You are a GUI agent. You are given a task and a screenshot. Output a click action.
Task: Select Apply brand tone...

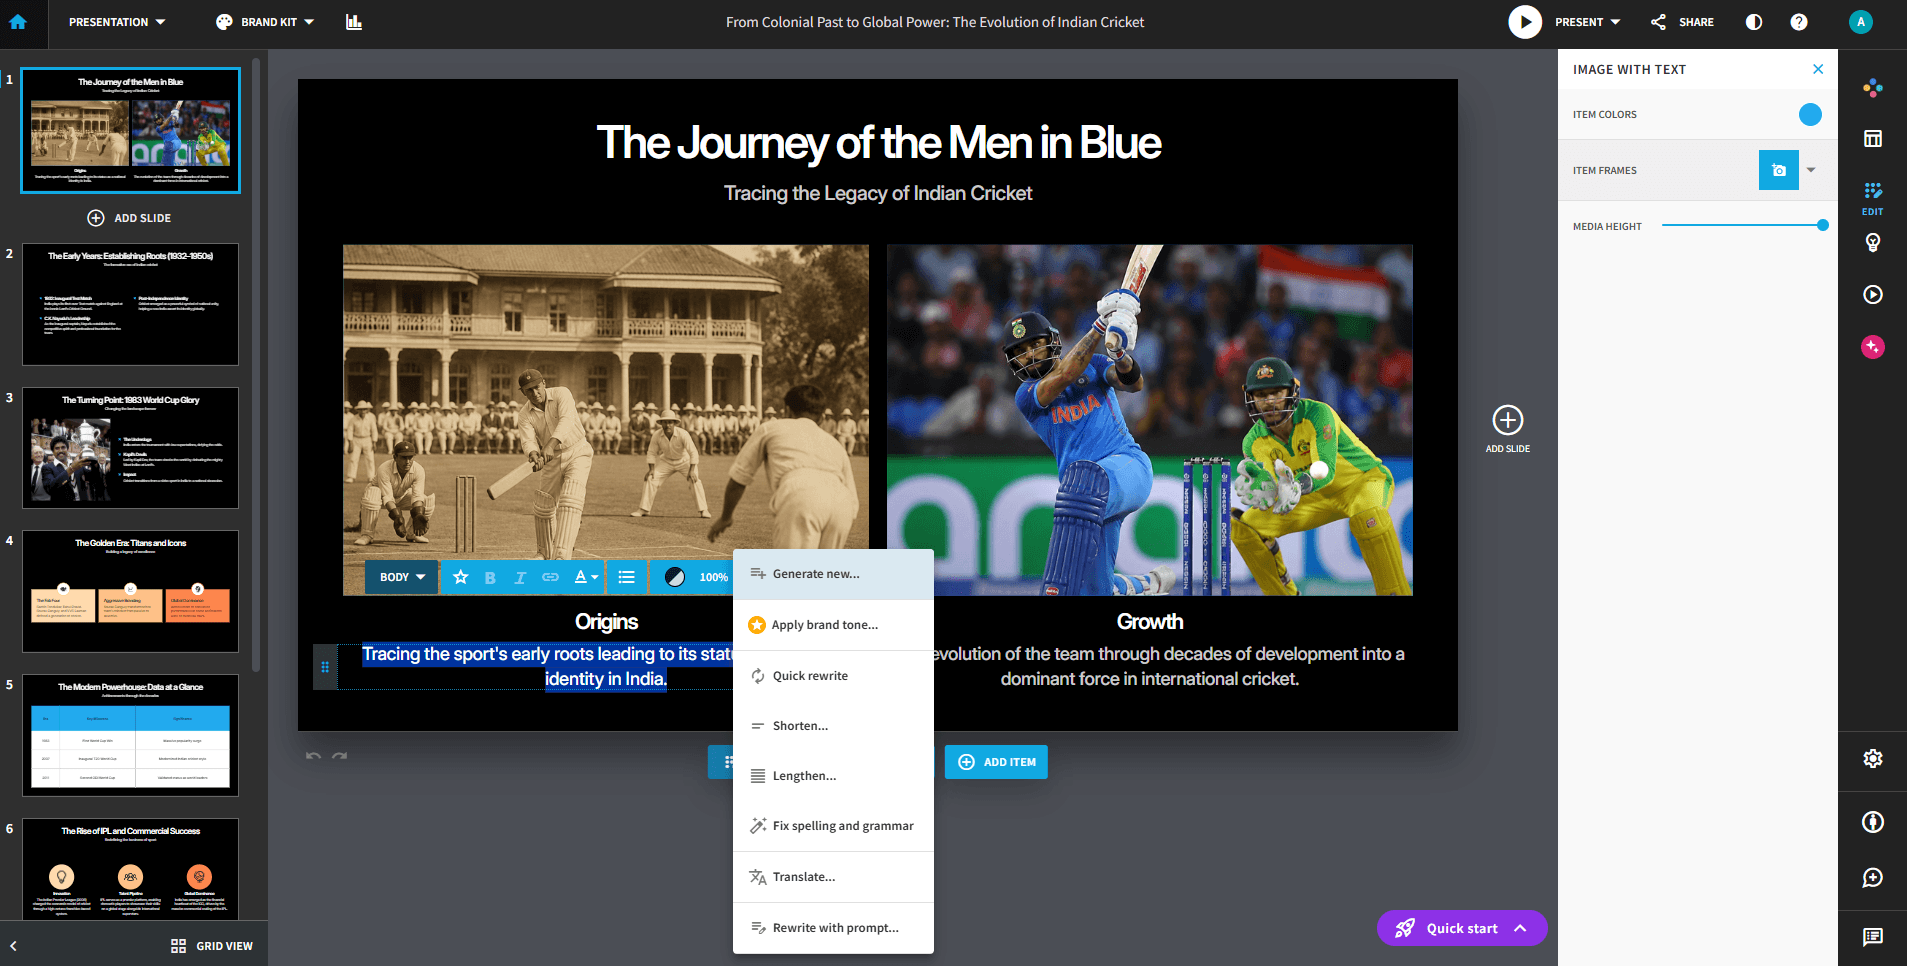point(833,625)
